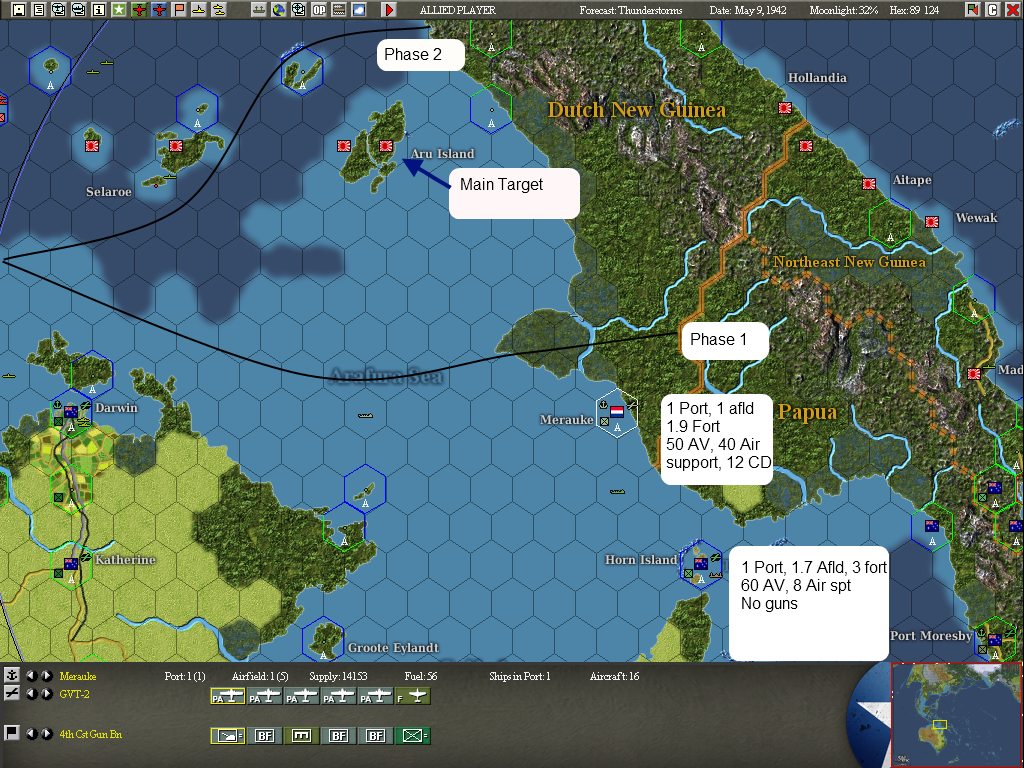Viewport: 1024px width, 768px height.
Task: Click the 'Aircraft: 16' value
Action: (x=614, y=676)
